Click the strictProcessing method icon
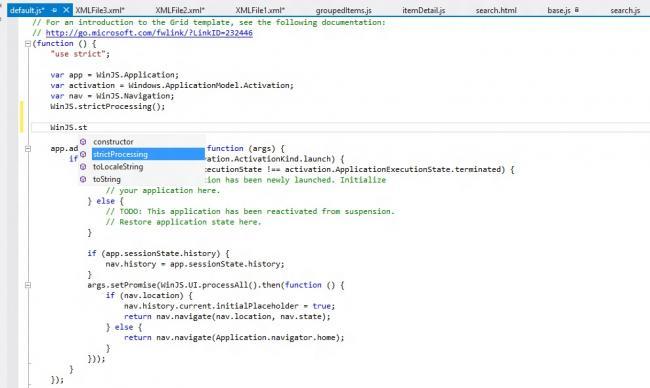Screen dimensions: 650x388 click(x=83, y=154)
